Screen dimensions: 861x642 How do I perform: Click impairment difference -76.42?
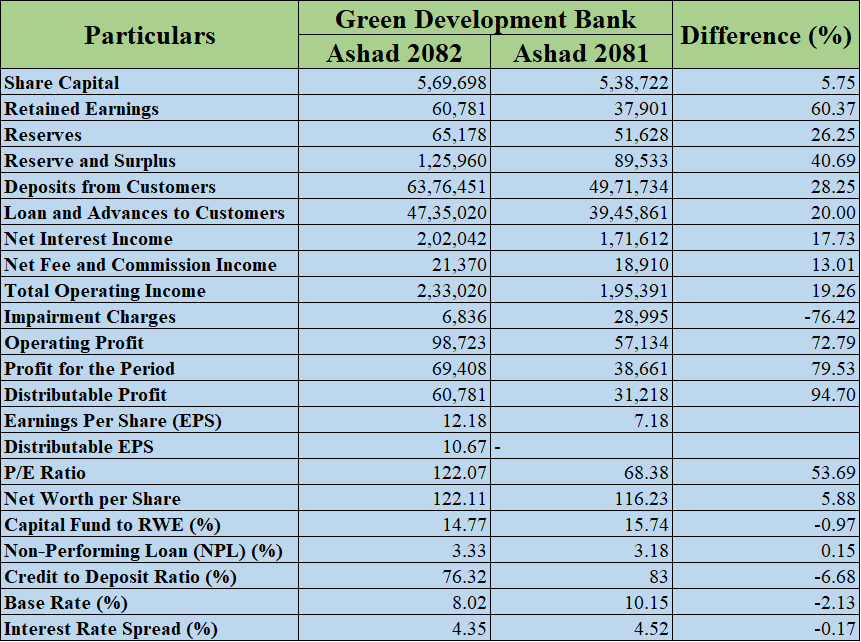(x=829, y=317)
